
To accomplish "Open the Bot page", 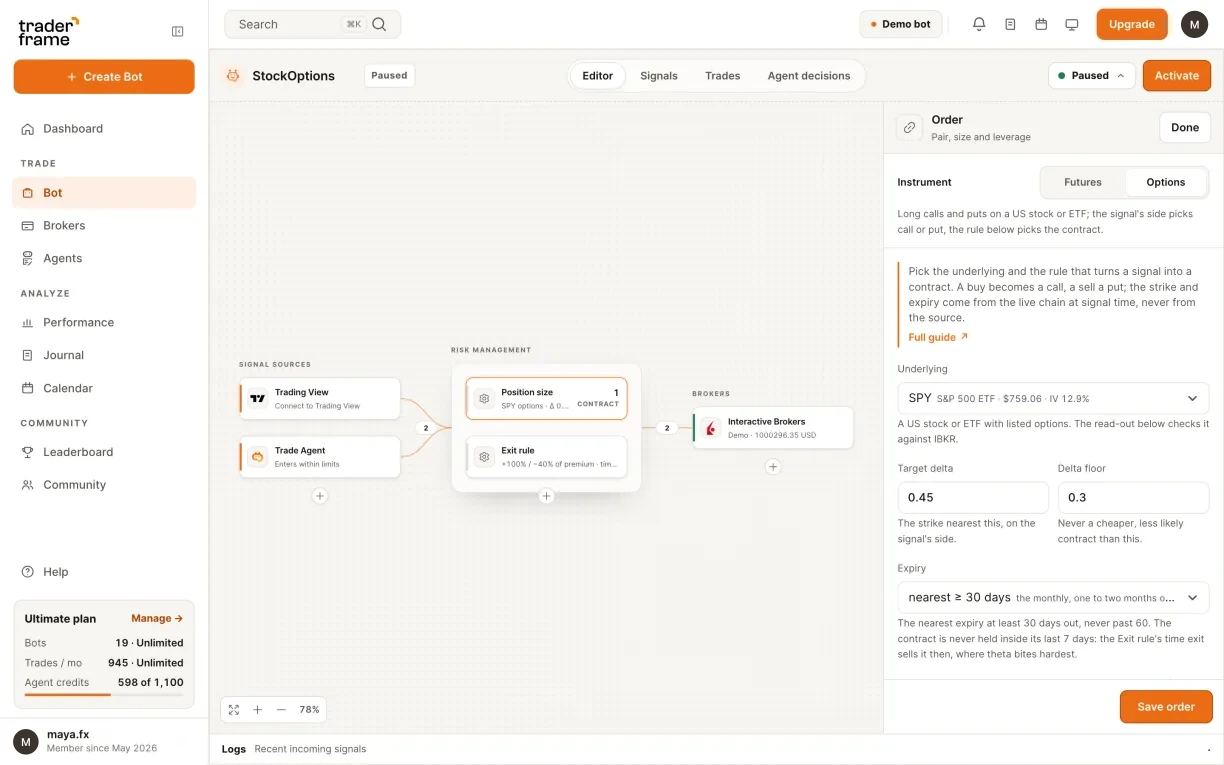I will [104, 192].
